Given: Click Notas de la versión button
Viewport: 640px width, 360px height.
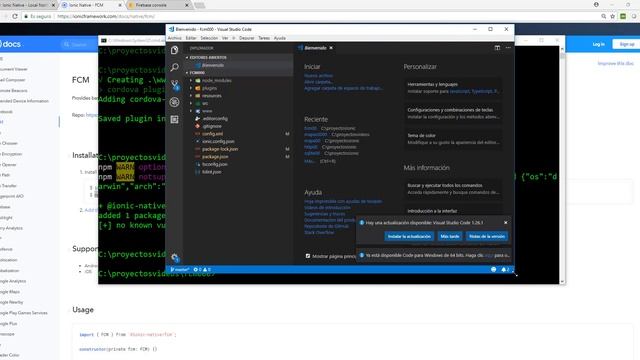Looking at the screenshot, I should [x=487, y=236].
